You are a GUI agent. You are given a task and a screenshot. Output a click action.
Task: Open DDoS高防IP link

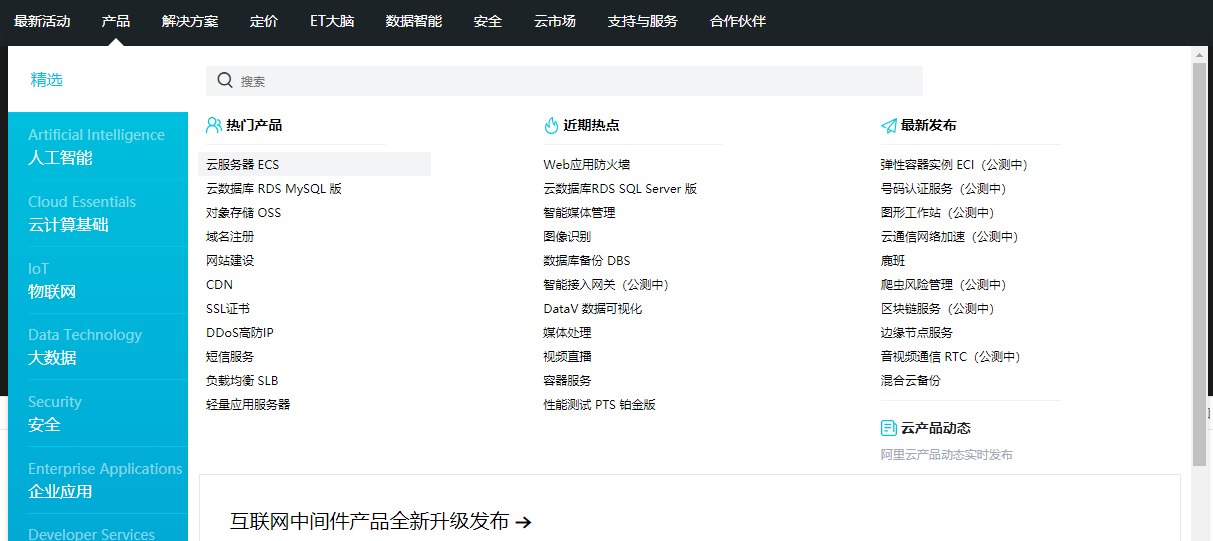point(240,332)
